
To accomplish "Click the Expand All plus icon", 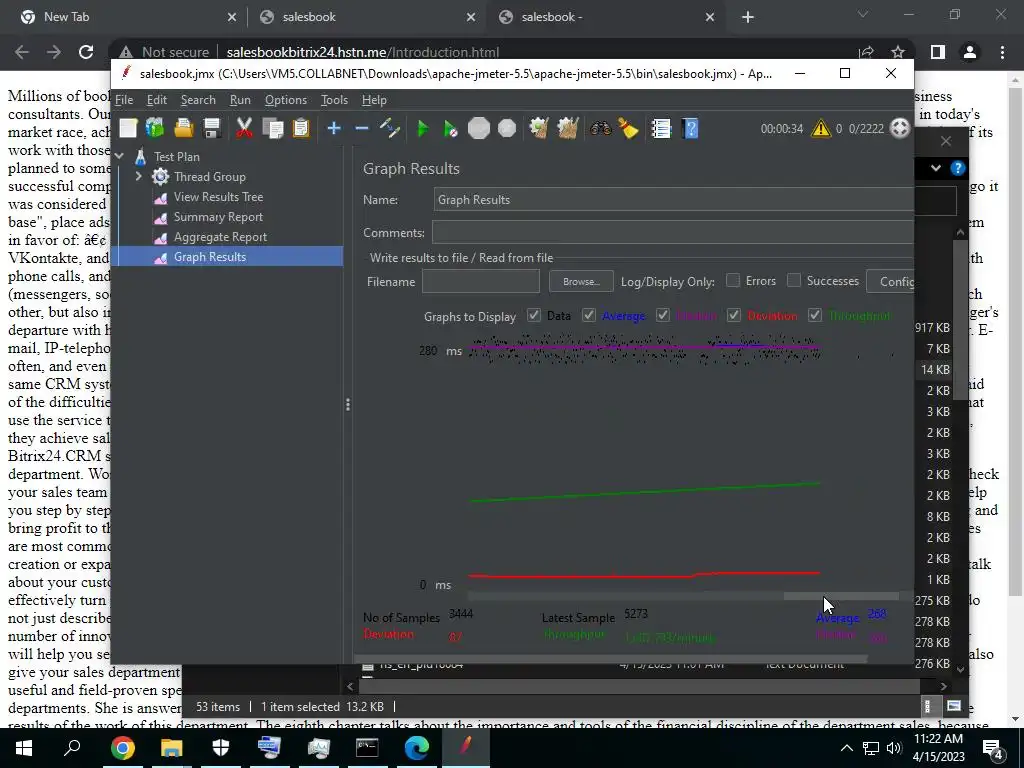I will tap(334, 128).
